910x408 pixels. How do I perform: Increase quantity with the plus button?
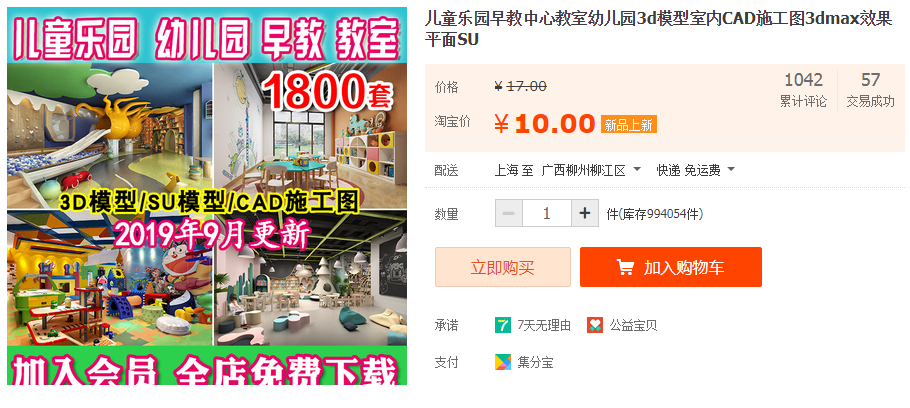pyautogui.click(x=585, y=214)
